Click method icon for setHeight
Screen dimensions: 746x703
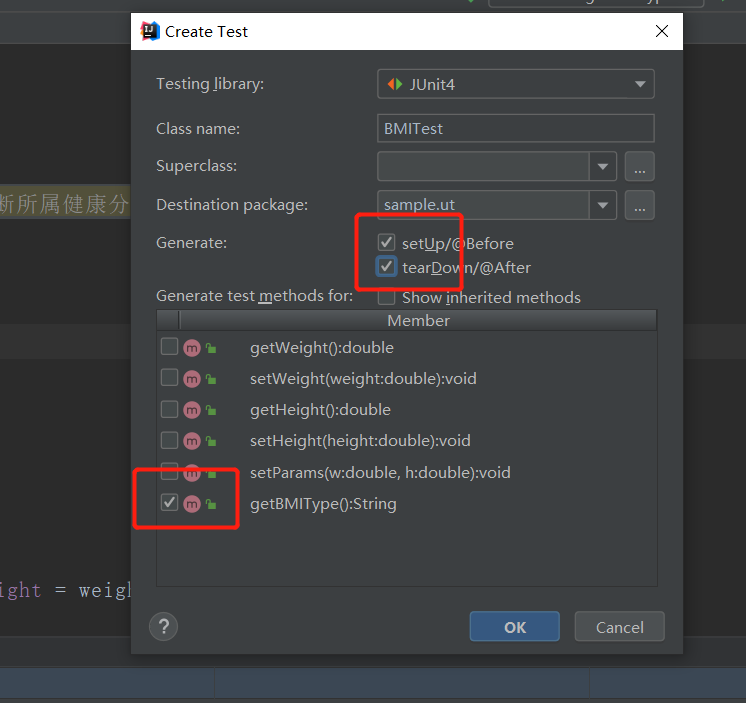pos(192,441)
